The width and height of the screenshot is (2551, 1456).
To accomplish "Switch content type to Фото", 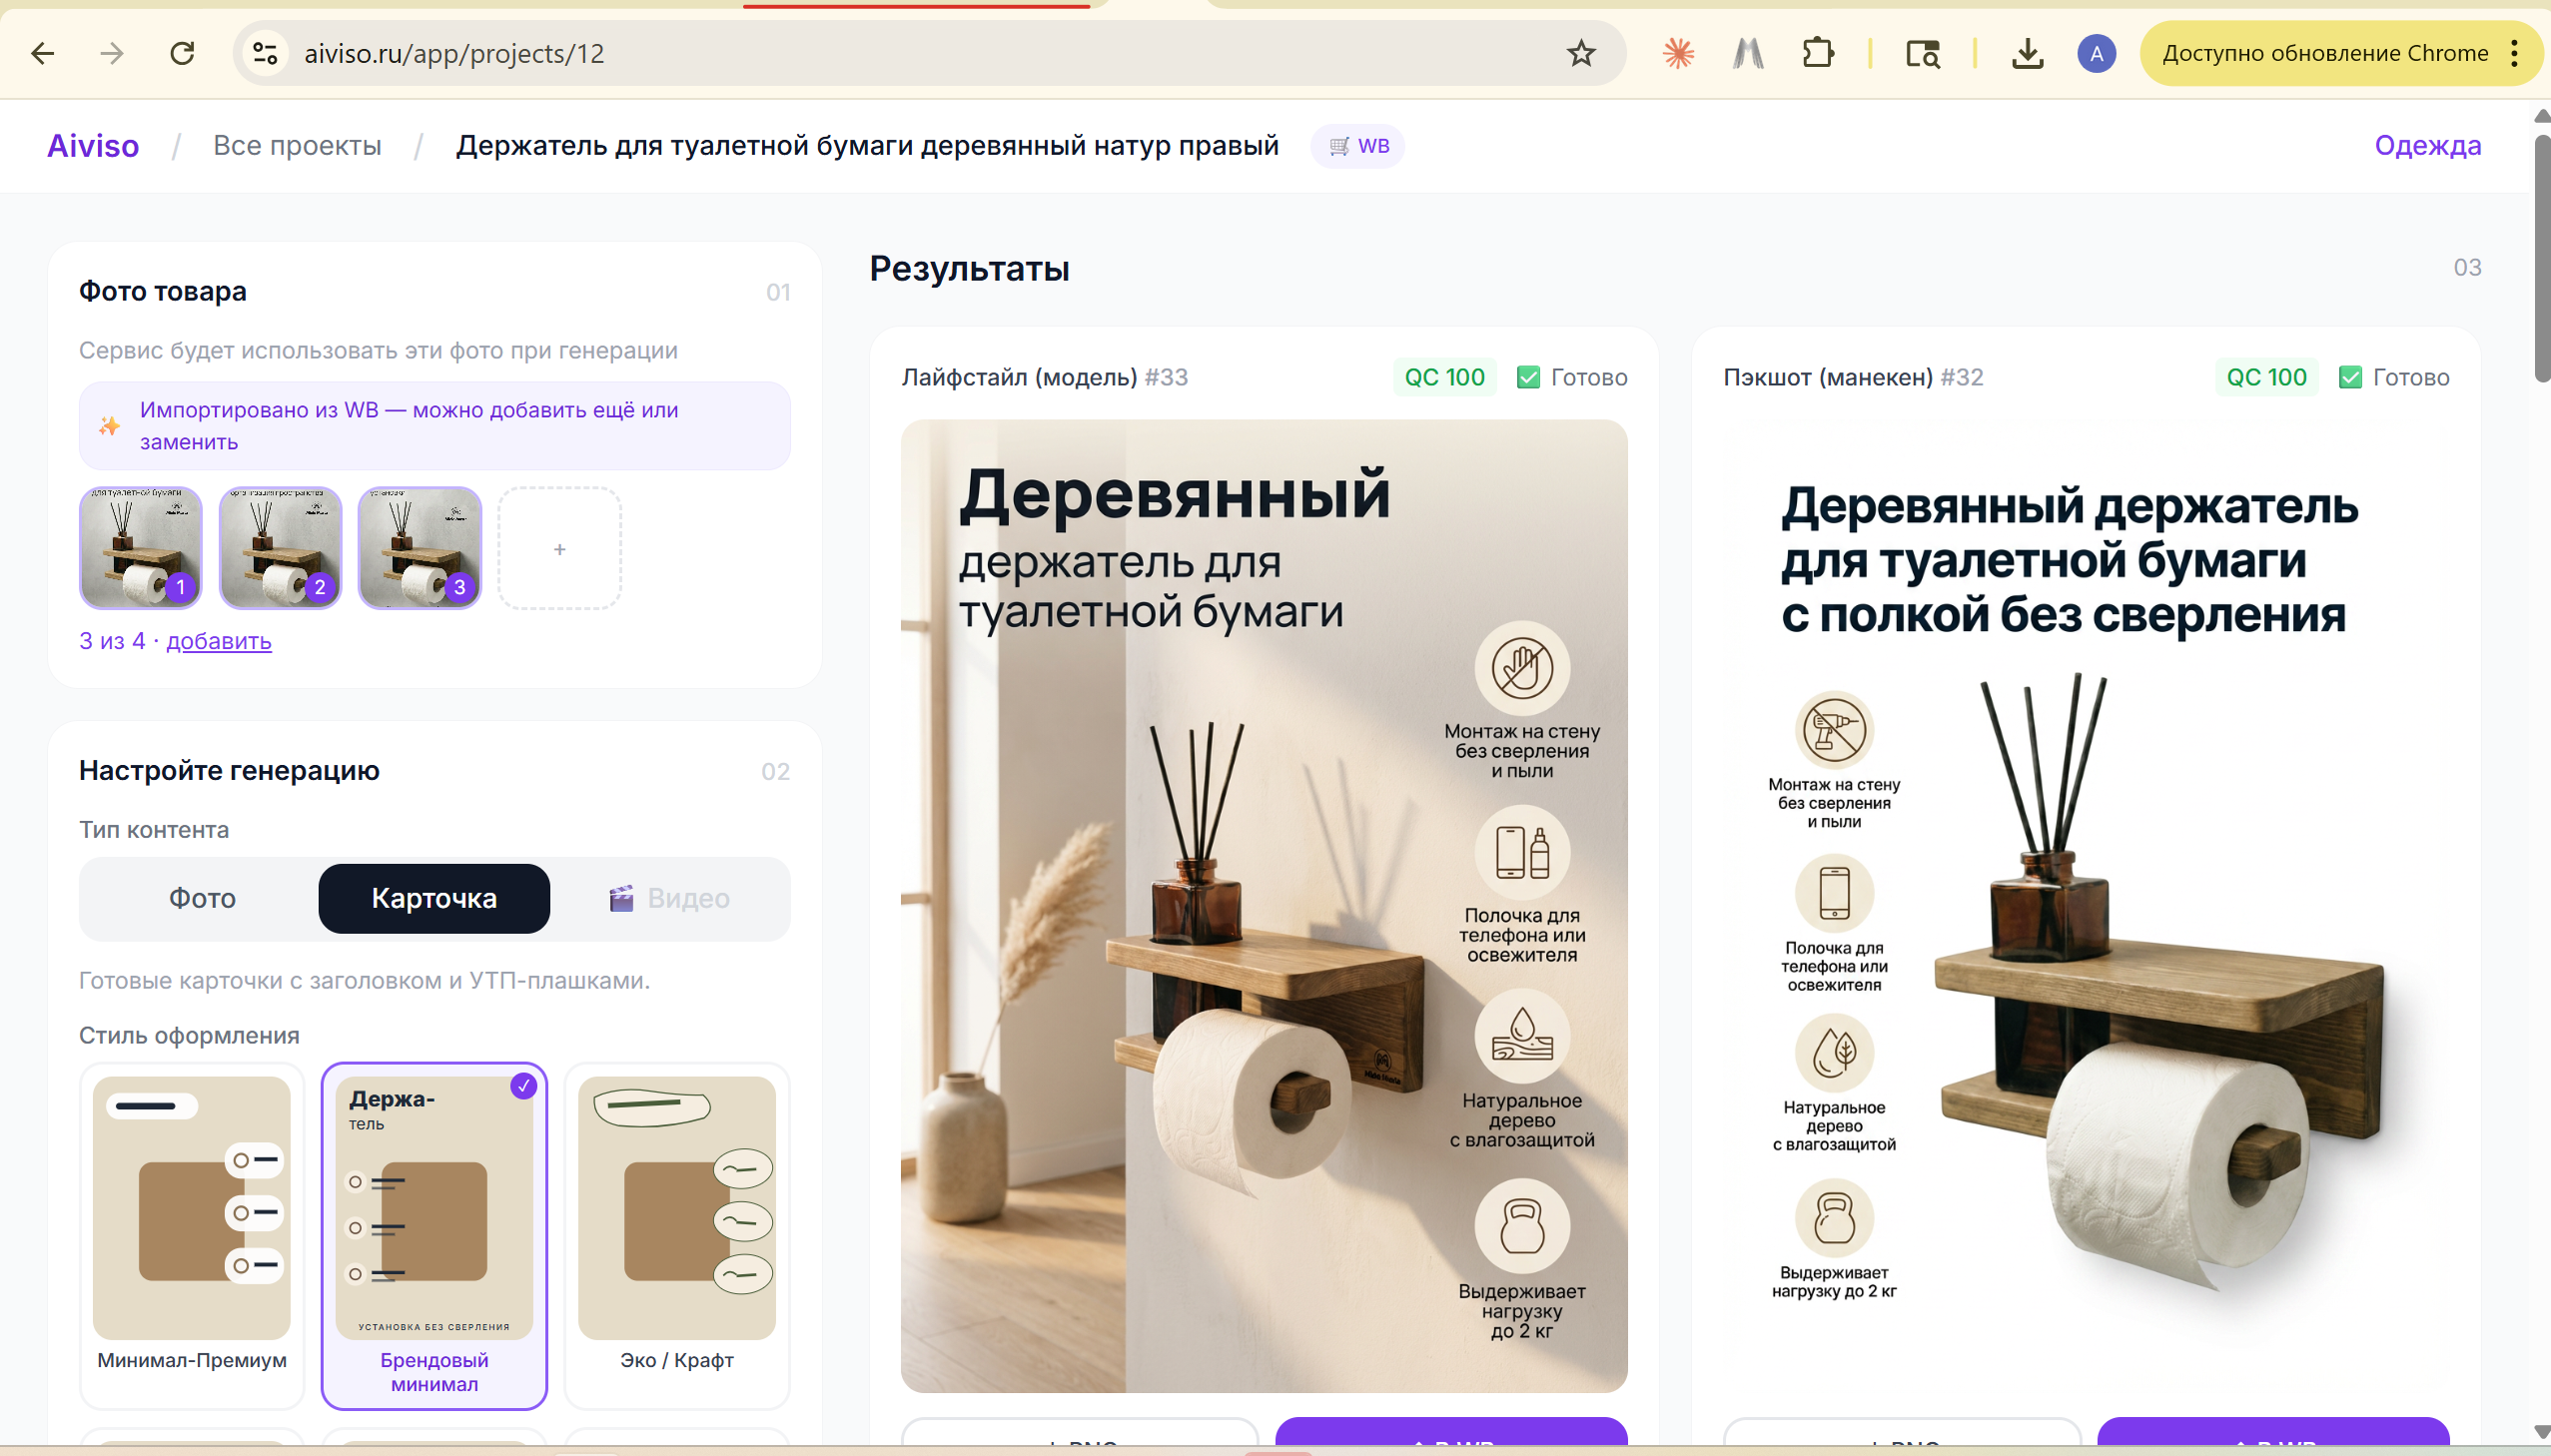I will pos(202,898).
